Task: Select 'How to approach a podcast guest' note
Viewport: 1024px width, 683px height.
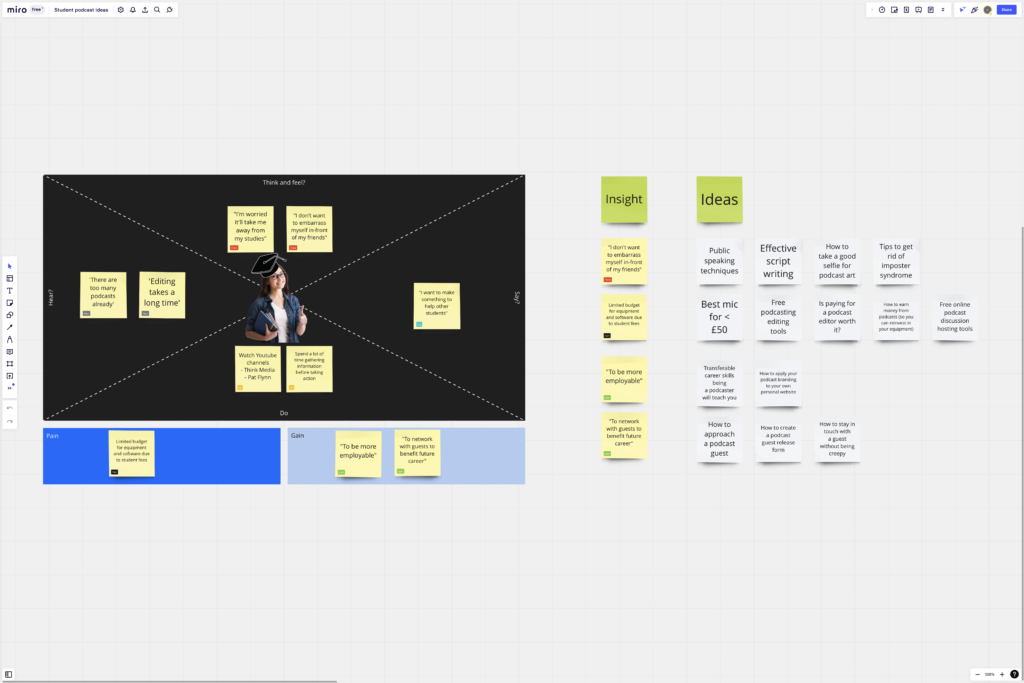Action: click(719, 439)
